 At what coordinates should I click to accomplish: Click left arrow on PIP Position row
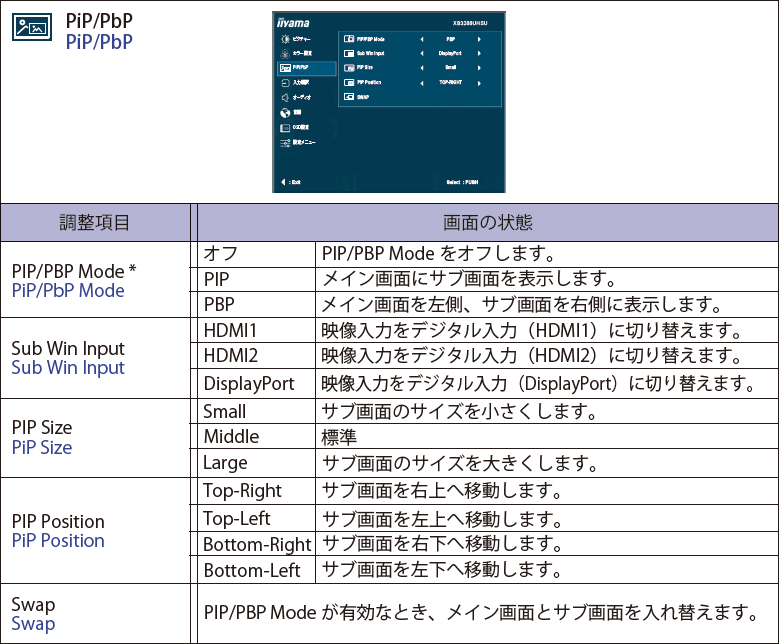422,83
